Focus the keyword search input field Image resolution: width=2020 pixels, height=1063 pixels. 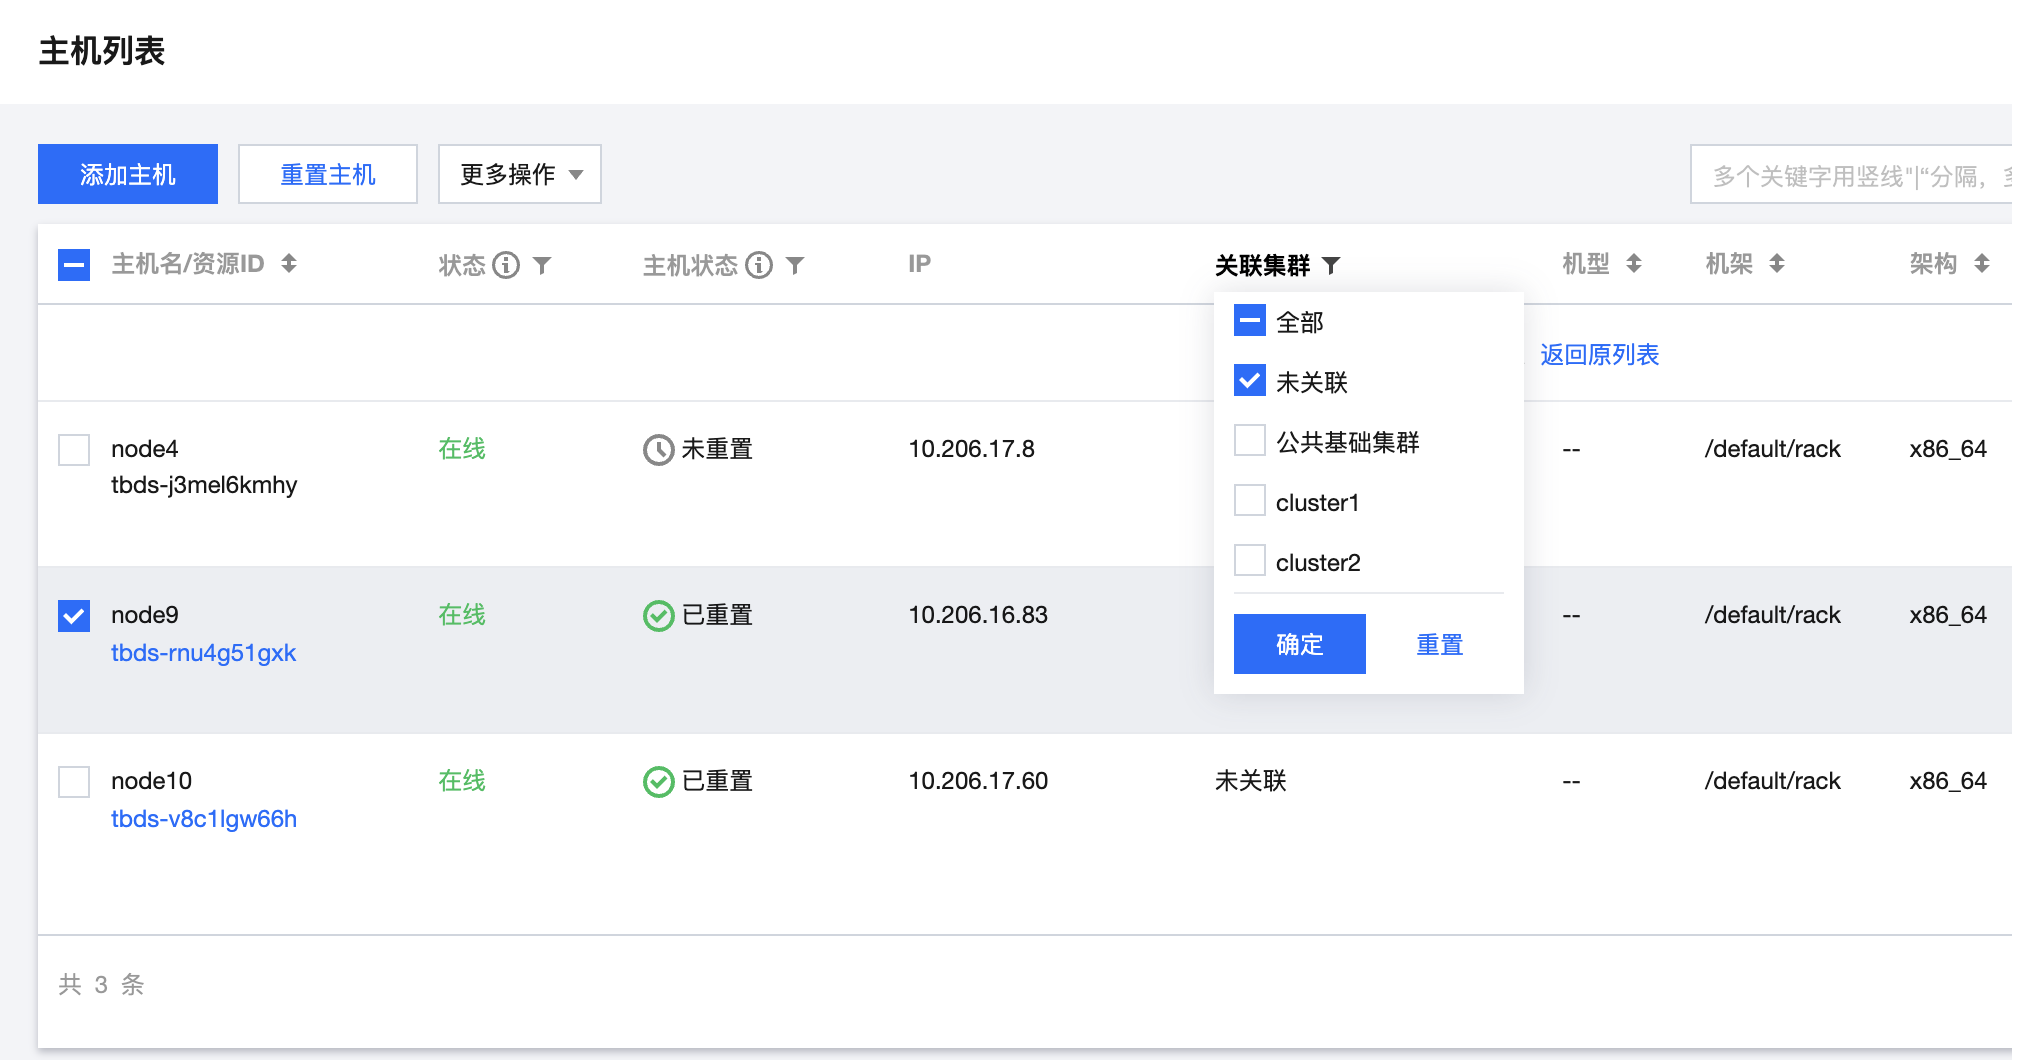pyautogui.click(x=1850, y=176)
